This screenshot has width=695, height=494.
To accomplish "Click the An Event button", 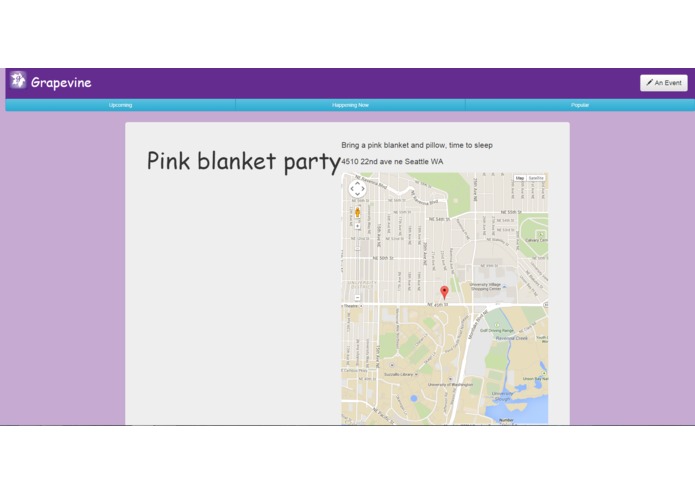I will [664, 83].
